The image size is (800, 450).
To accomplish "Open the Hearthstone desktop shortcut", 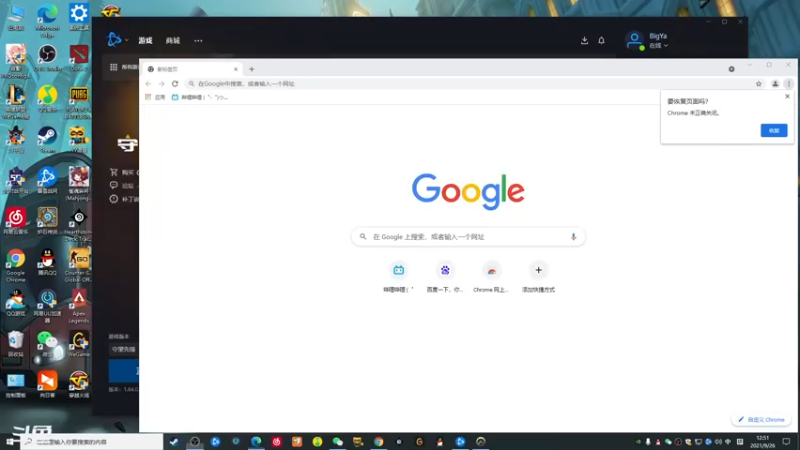I will point(47,221).
